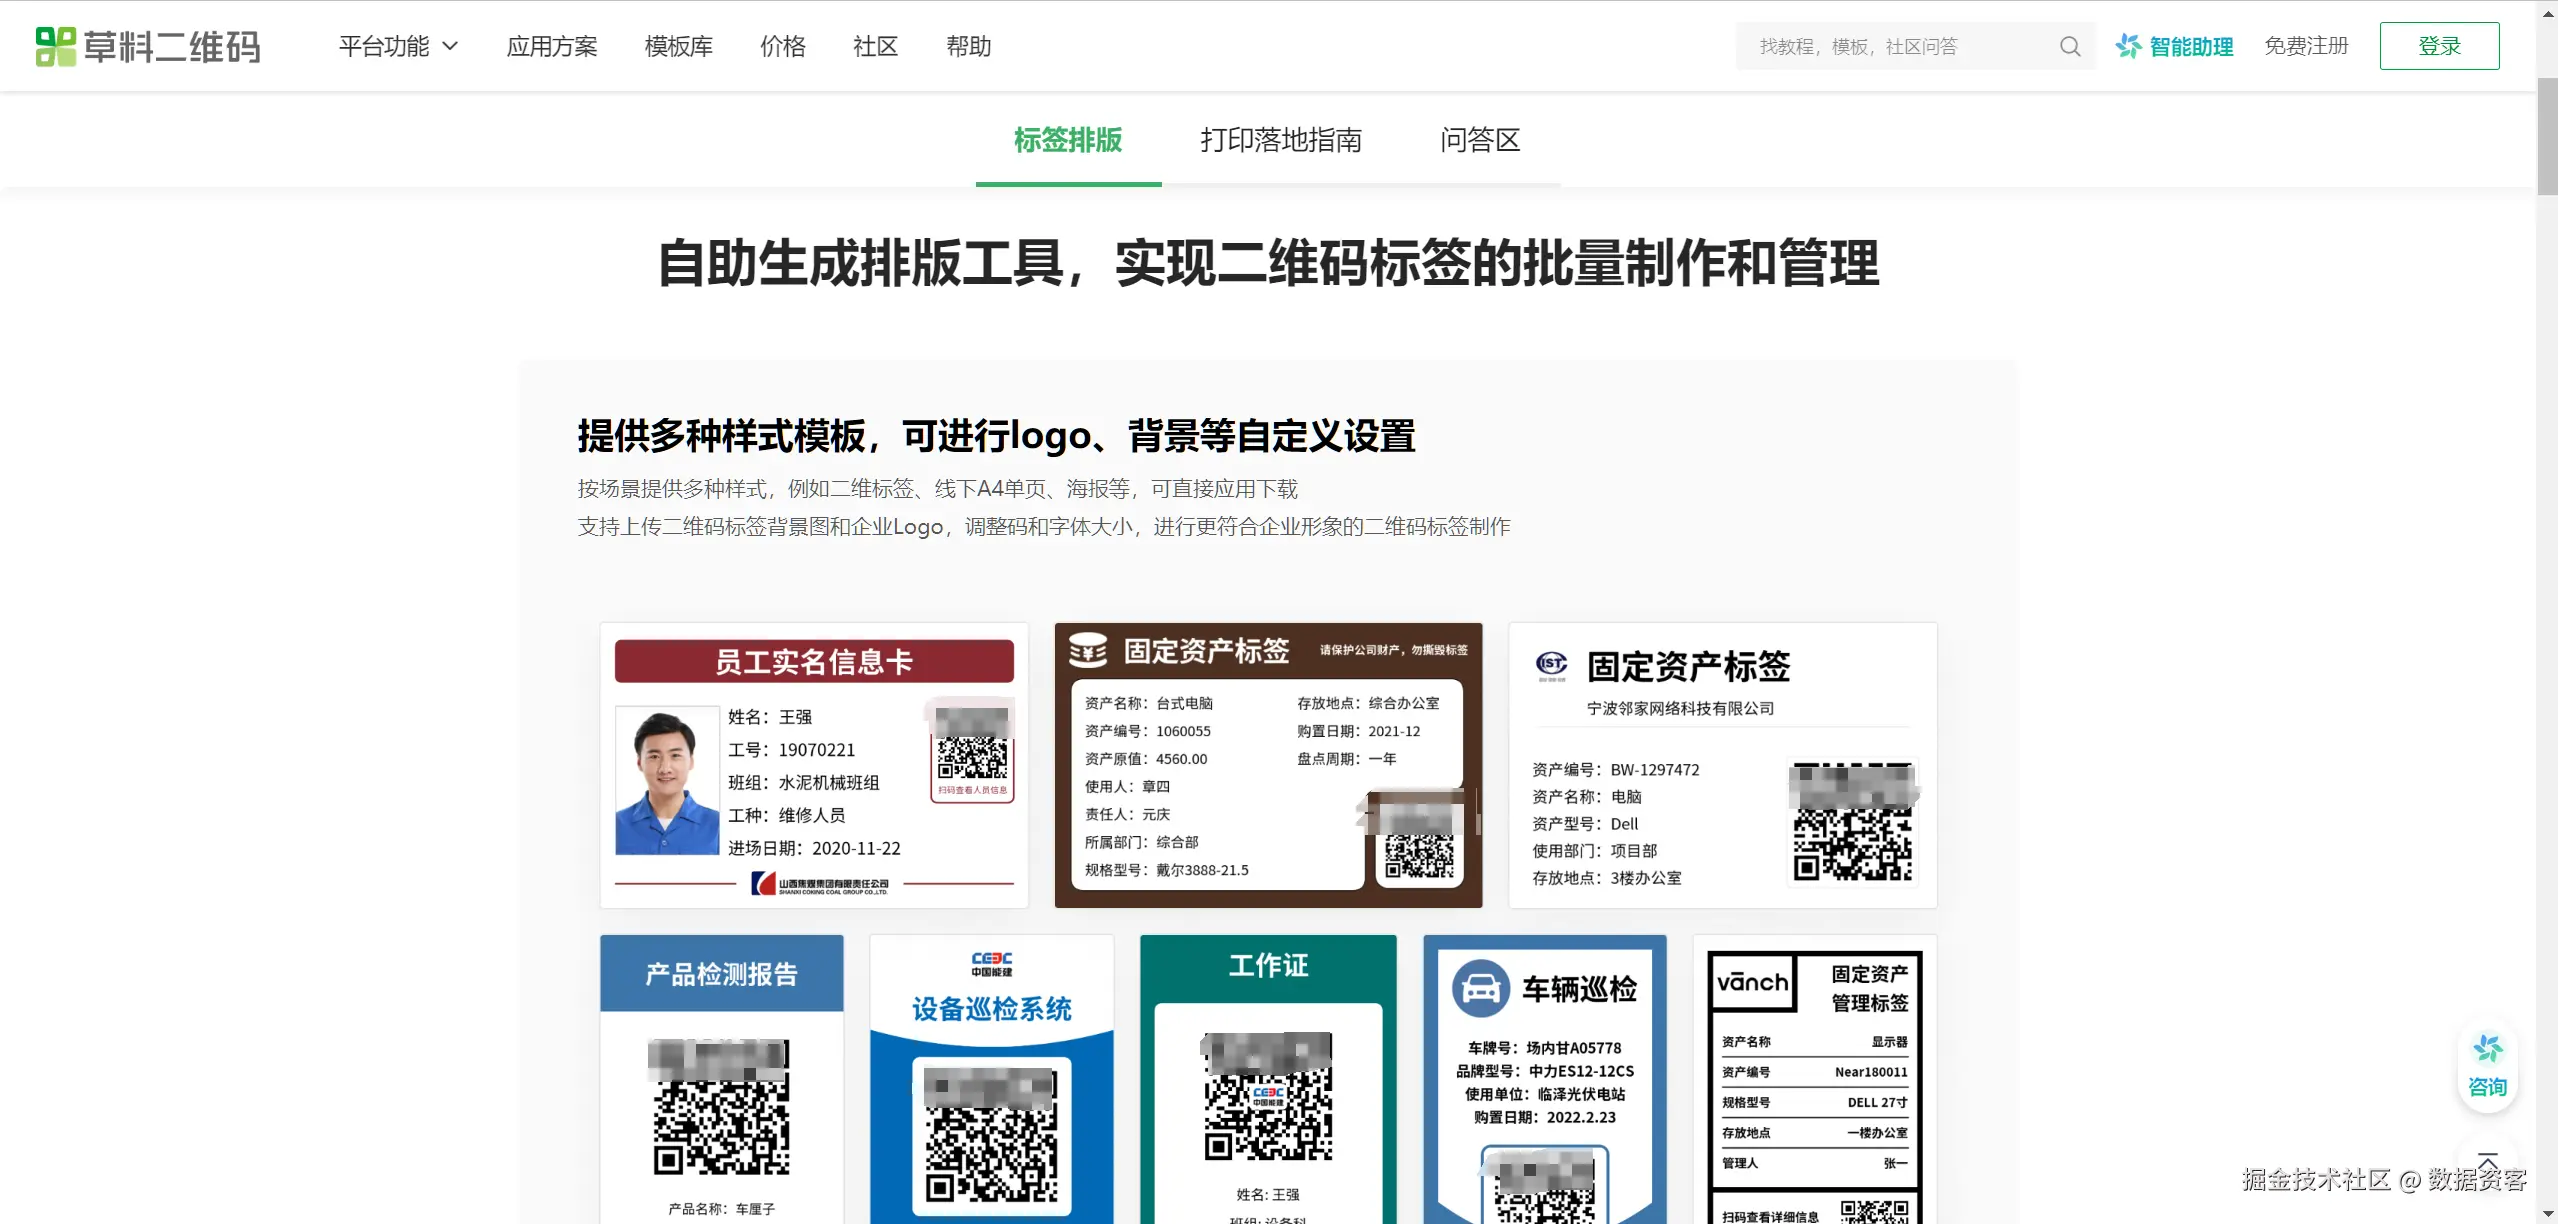Click the car icon on 车辆巡检 template

pyautogui.click(x=1480, y=988)
